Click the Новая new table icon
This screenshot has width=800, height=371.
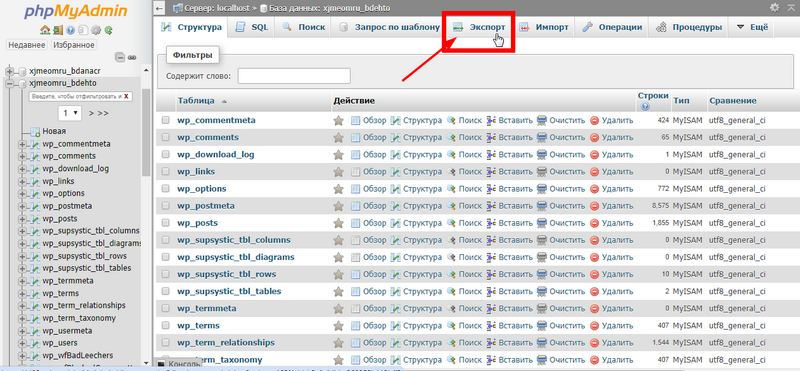click(x=35, y=131)
